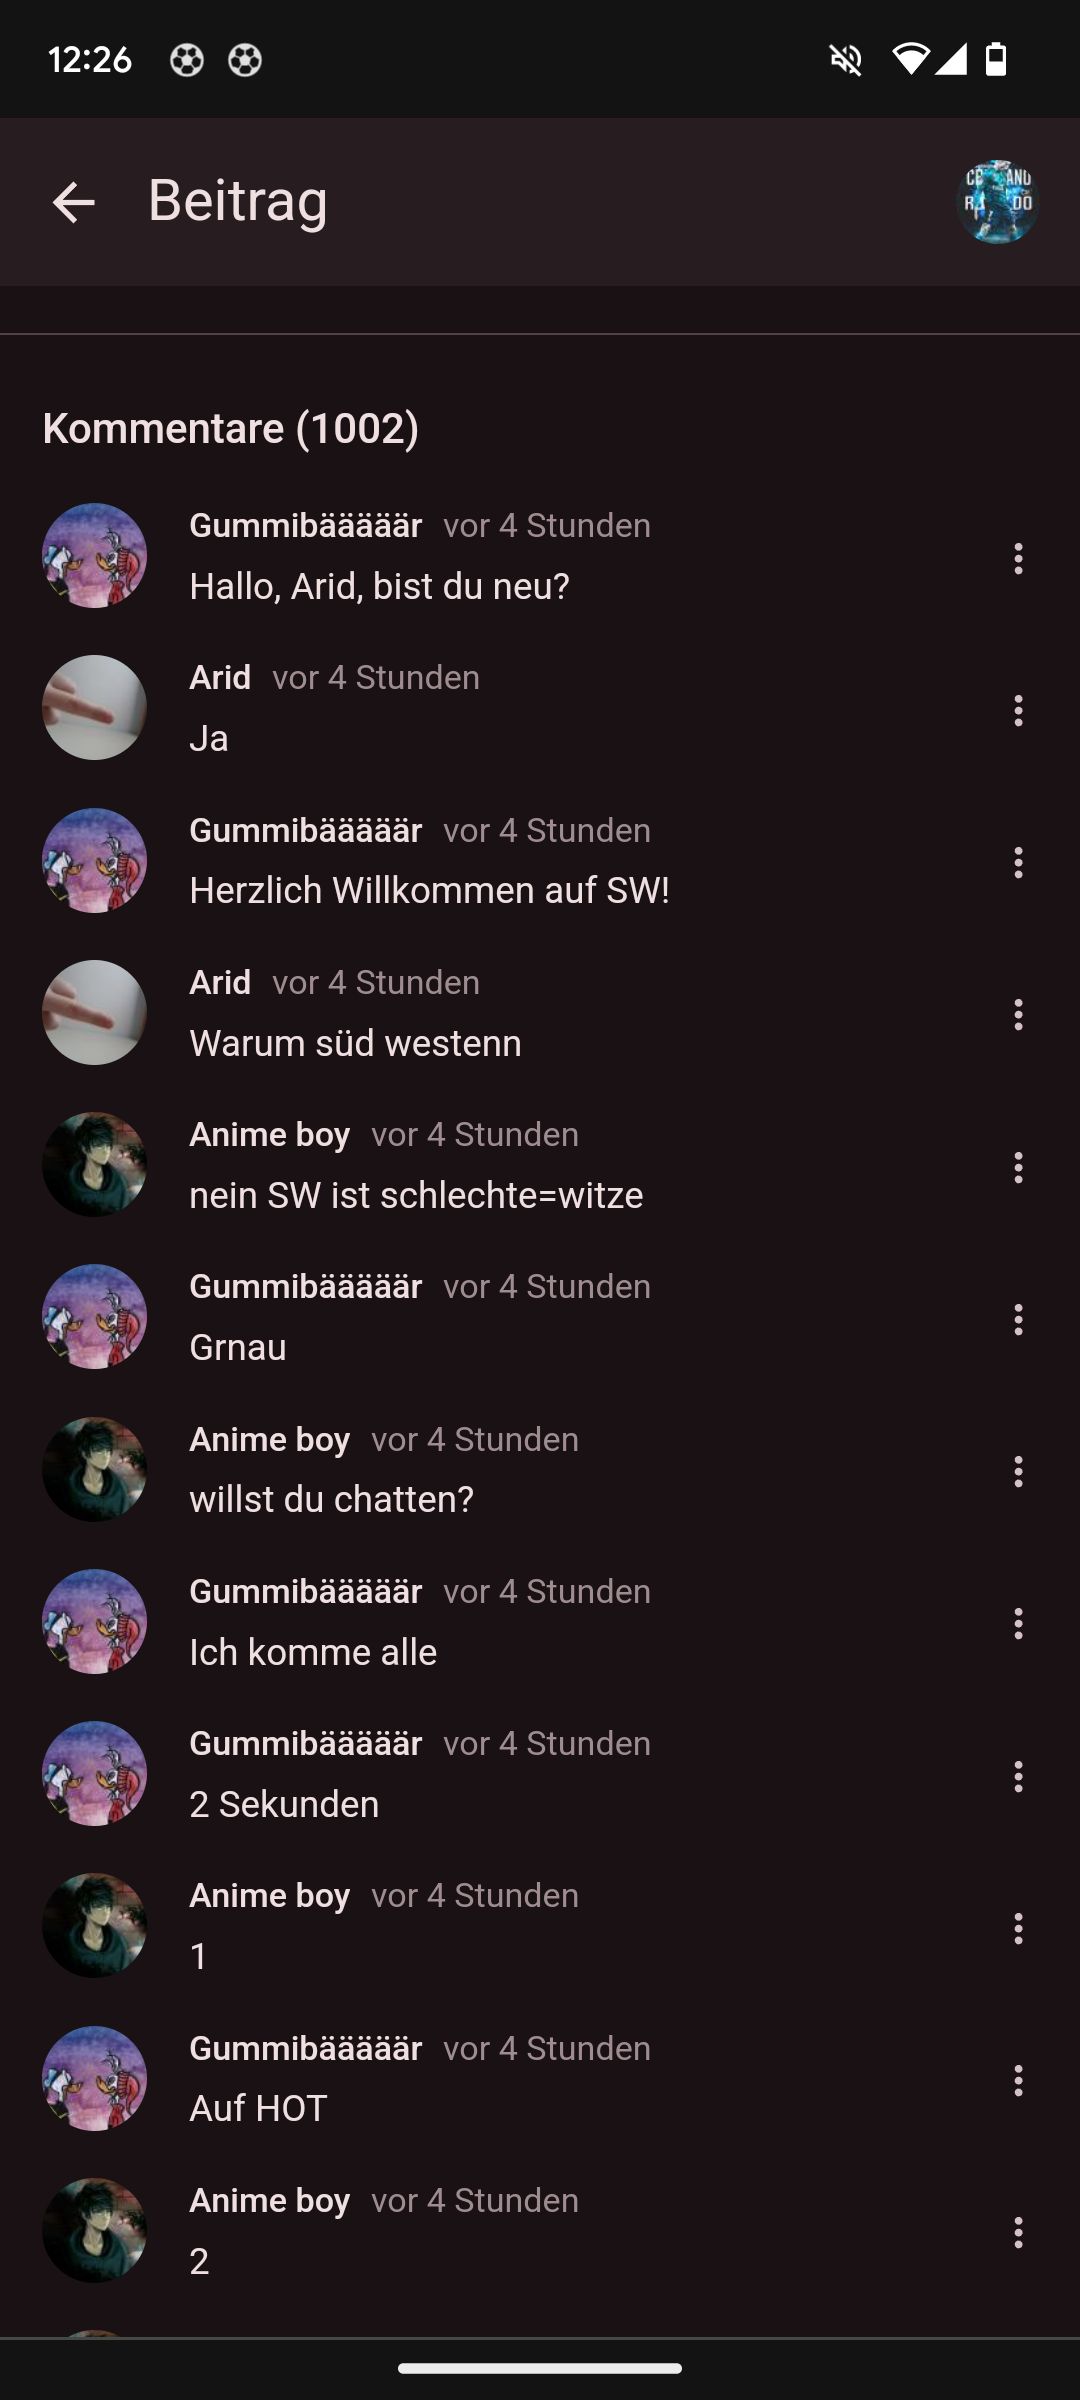Expand options menu for "Ich komme alle"
This screenshot has height=2400, width=1080.
click(1018, 1623)
